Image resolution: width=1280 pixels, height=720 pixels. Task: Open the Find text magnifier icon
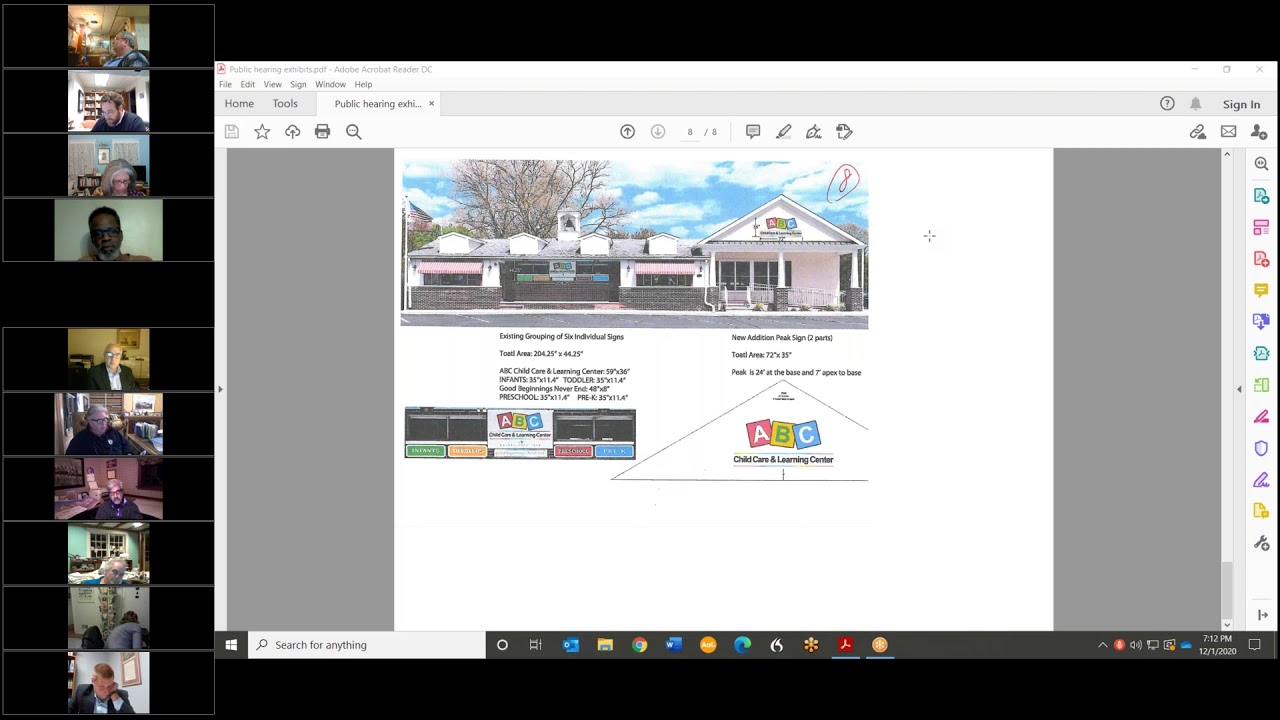click(353, 132)
